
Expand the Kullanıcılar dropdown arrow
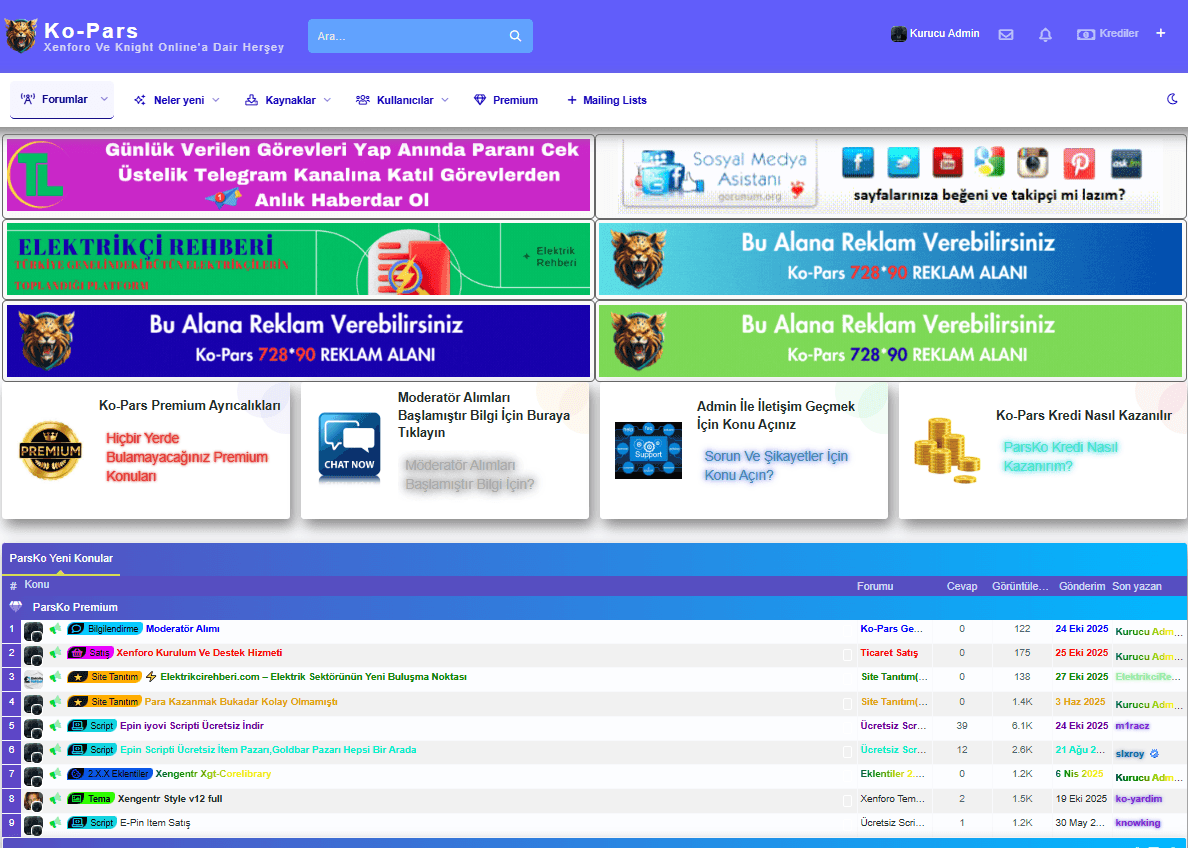click(445, 100)
